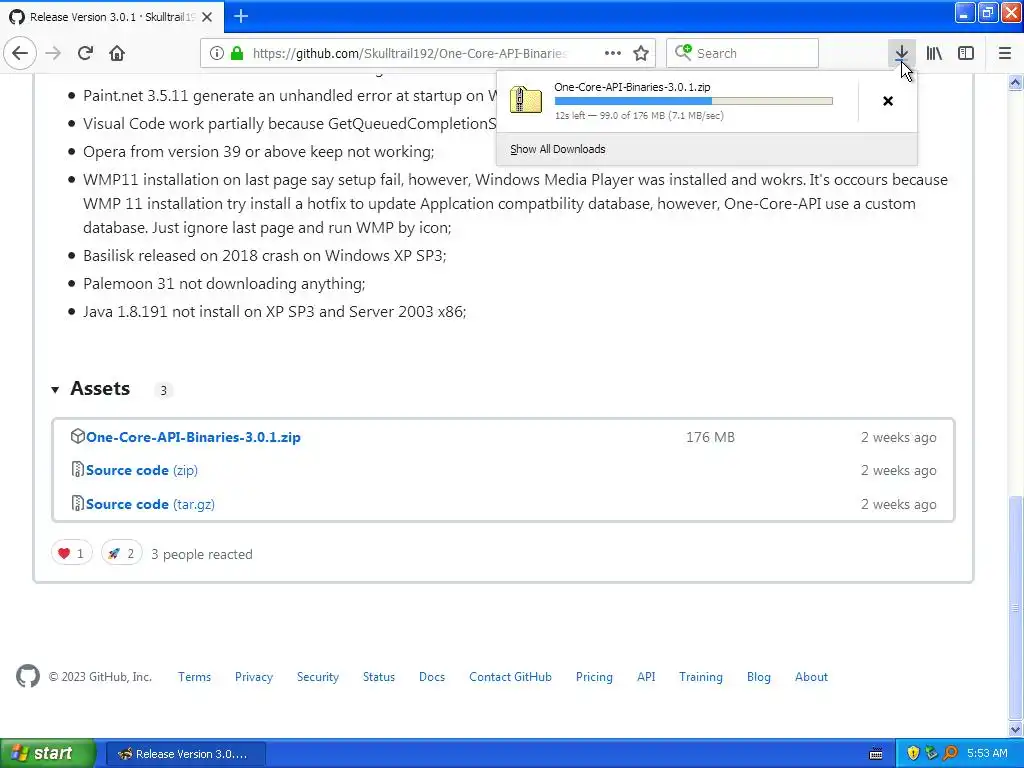This screenshot has height=768, width=1024.
Task: Download Source code (tar.gz)
Action: pyautogui.click(x=150, y=504)
